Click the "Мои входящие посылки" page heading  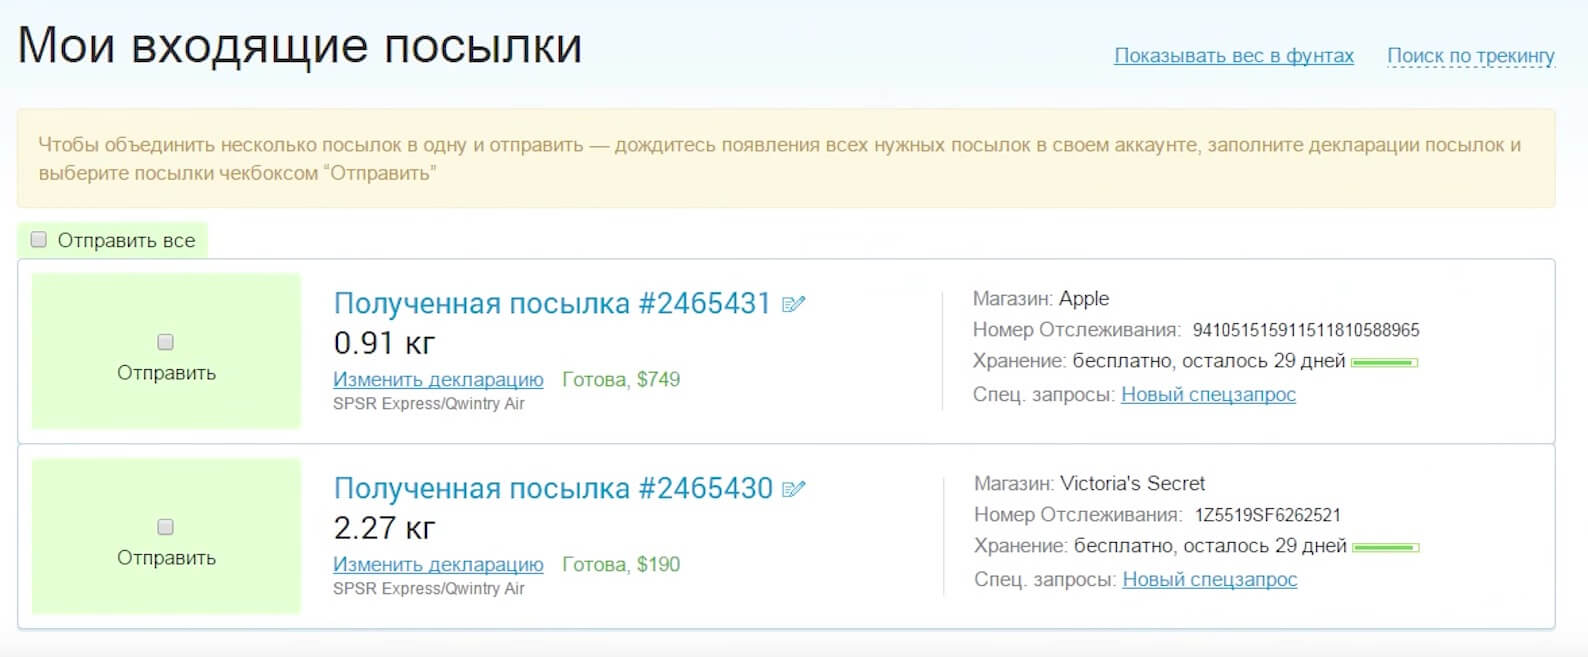pyautogui.click(x=302, y=45)
